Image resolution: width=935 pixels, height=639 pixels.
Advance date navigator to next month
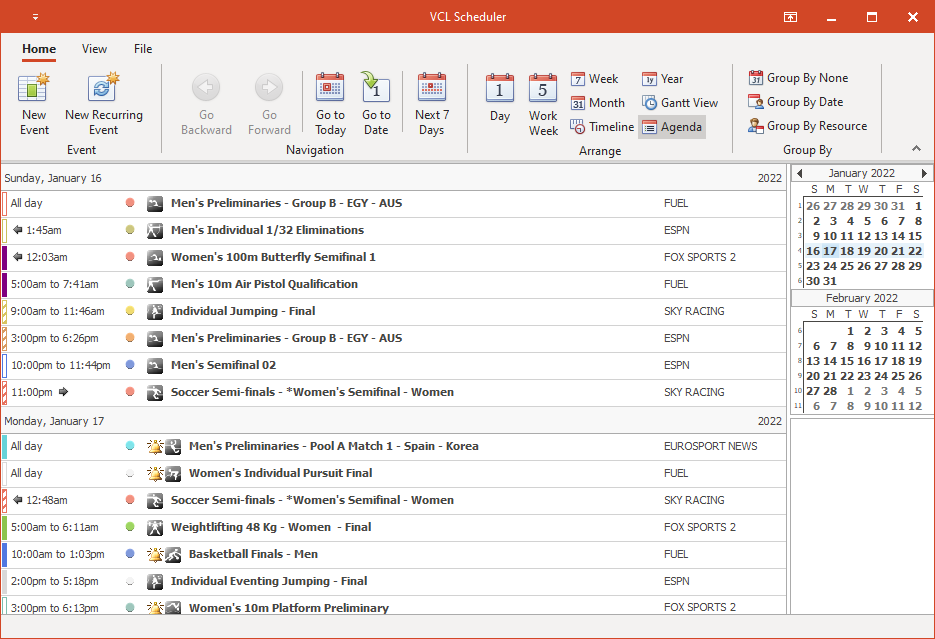pyautogui.click(x=923, y=172)
